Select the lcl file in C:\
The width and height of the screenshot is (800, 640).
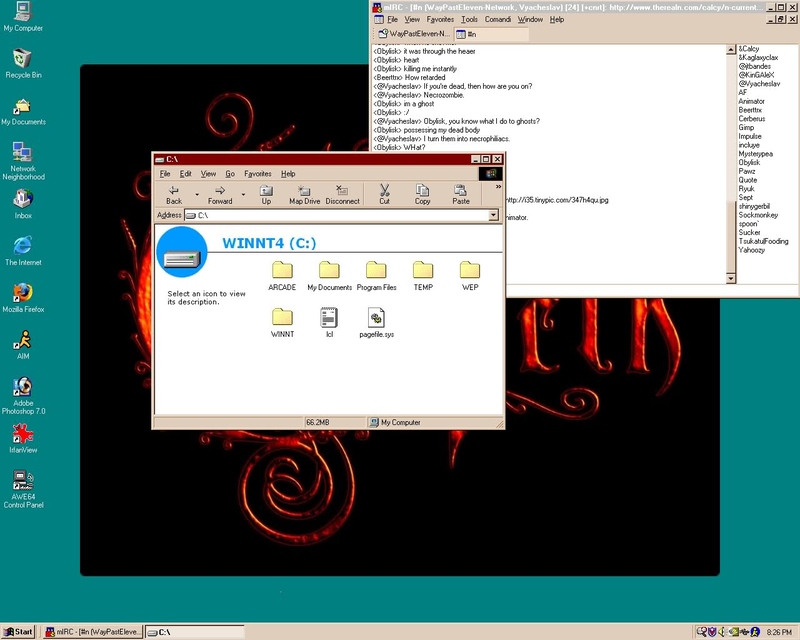(329, 323)
